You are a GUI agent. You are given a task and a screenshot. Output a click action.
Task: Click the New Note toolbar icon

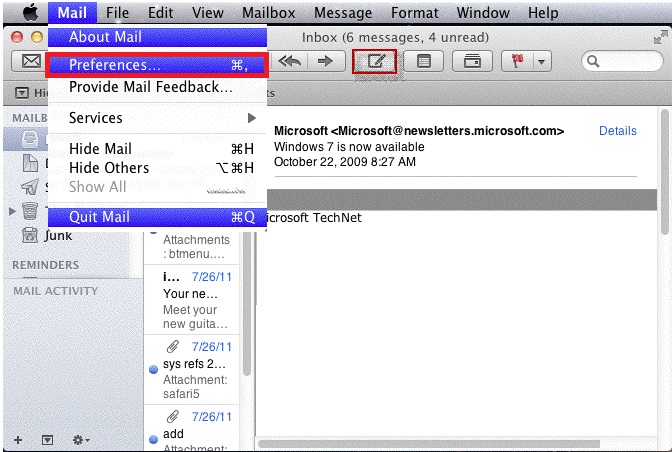click(x=423, y=61)
